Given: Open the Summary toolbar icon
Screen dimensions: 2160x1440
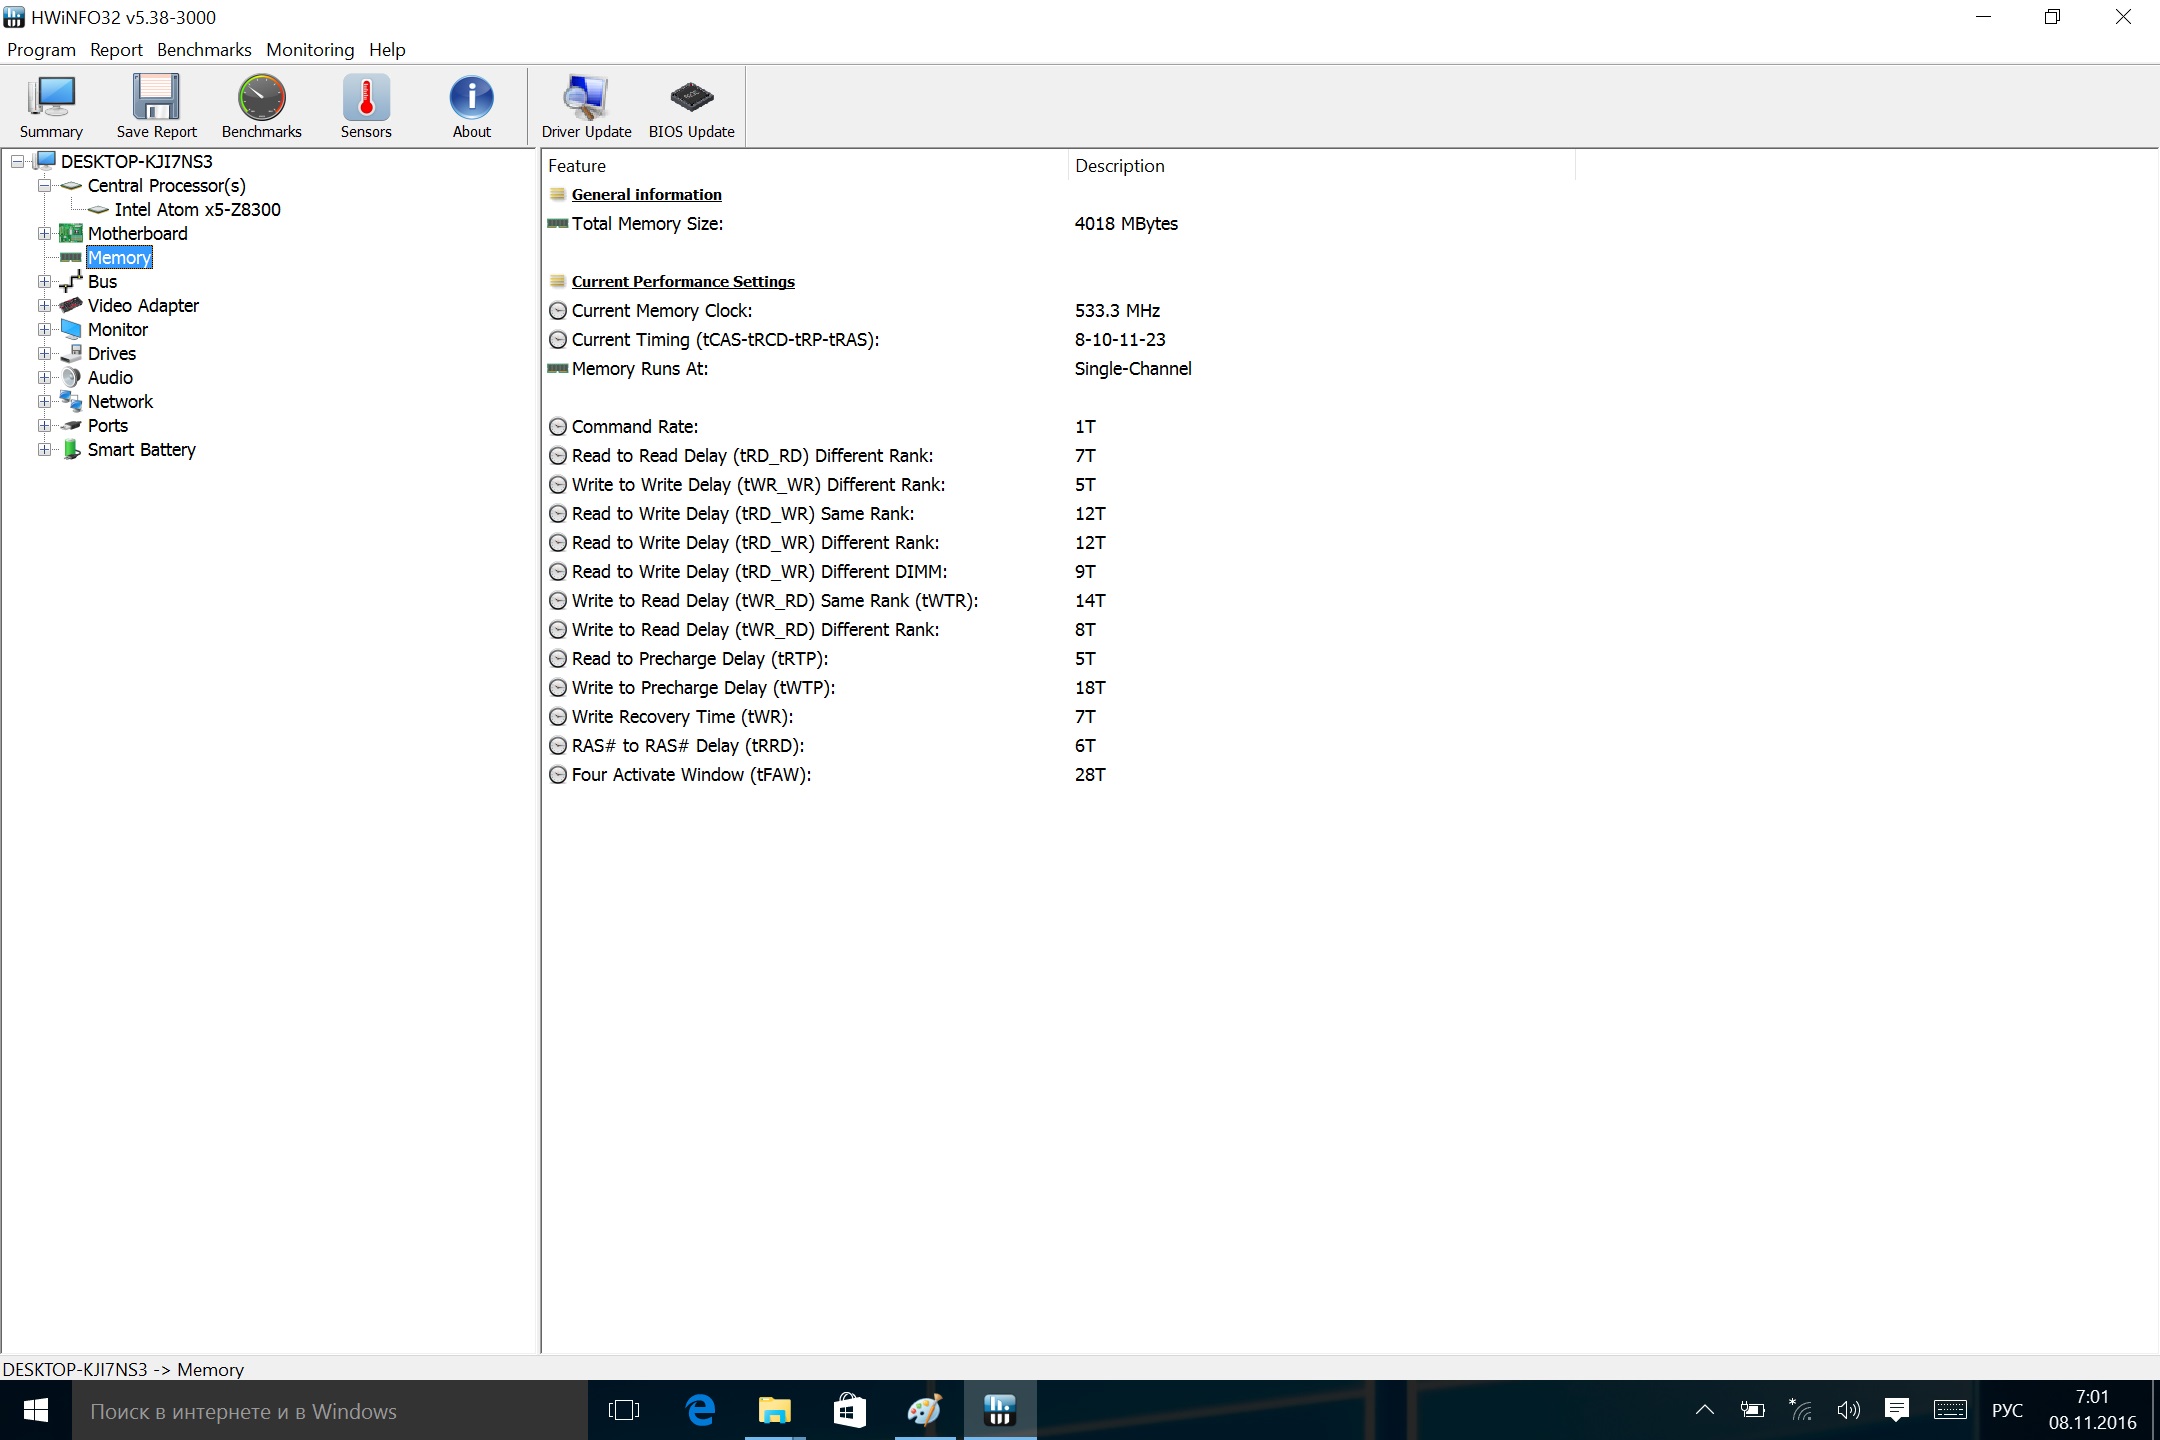Looking at the screenshot, I should tap(51, 106).
